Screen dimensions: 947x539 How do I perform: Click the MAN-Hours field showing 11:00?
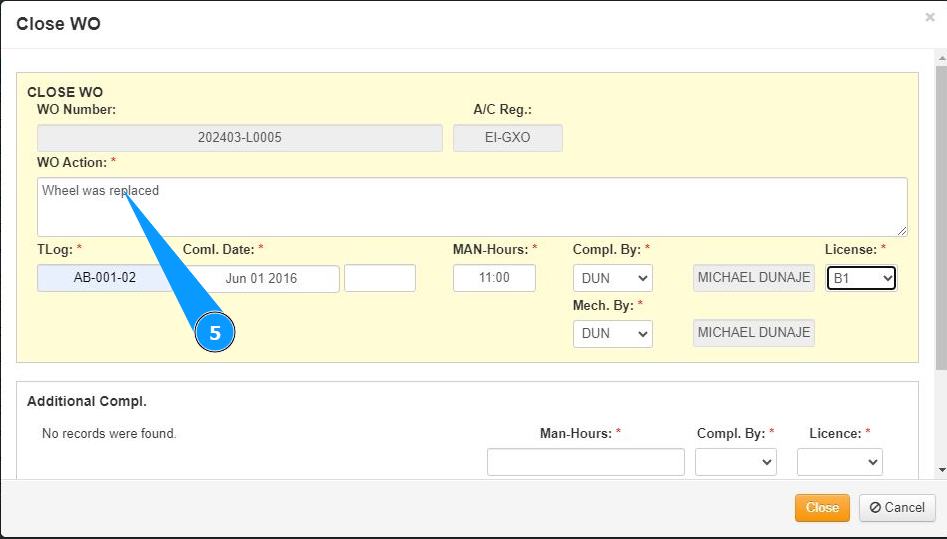(x=495, y=278)
